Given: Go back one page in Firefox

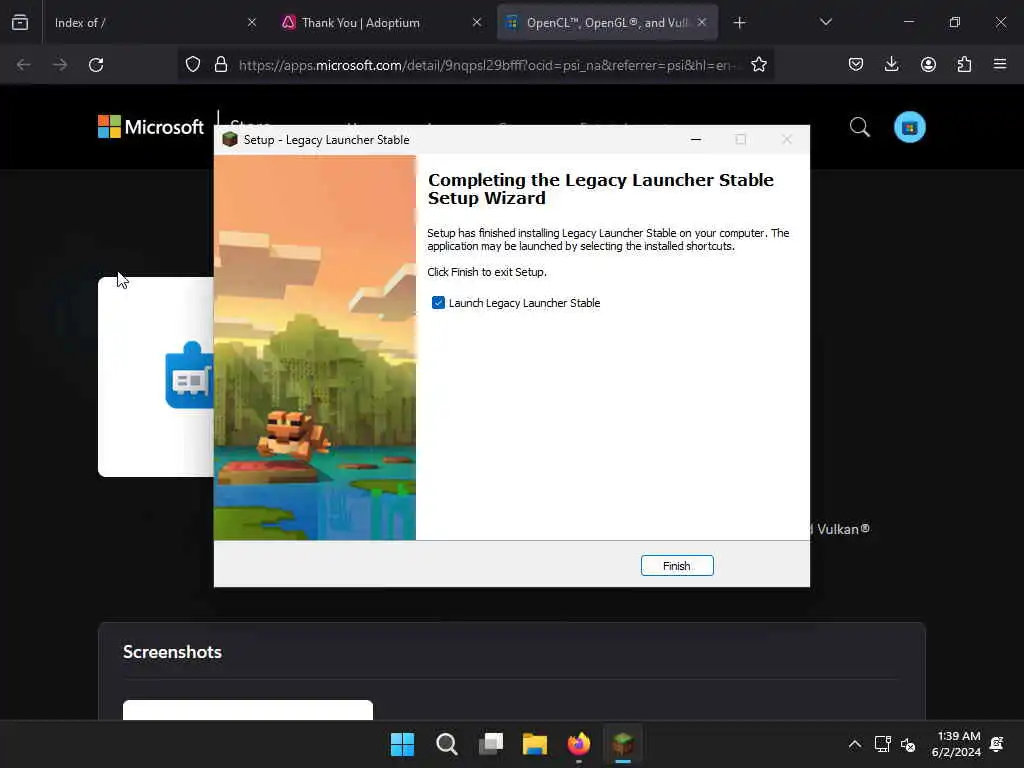Looking at the screenshot, I should tap(24, 65).
